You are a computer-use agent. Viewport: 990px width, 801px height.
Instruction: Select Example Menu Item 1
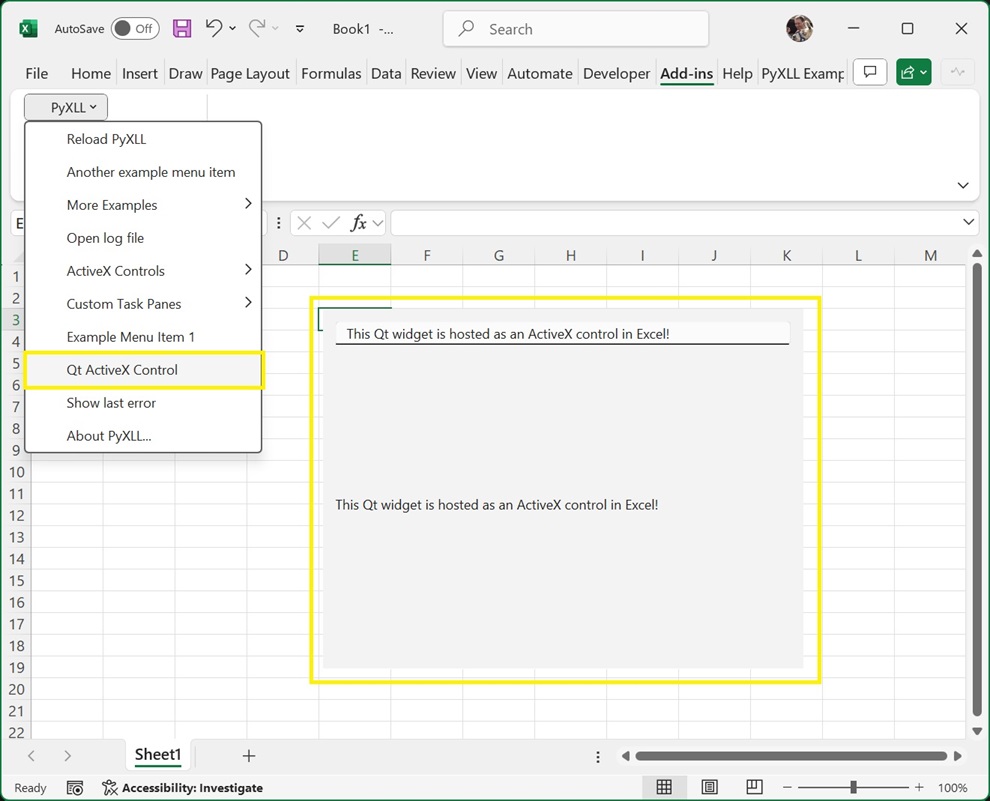coord(143,337)
